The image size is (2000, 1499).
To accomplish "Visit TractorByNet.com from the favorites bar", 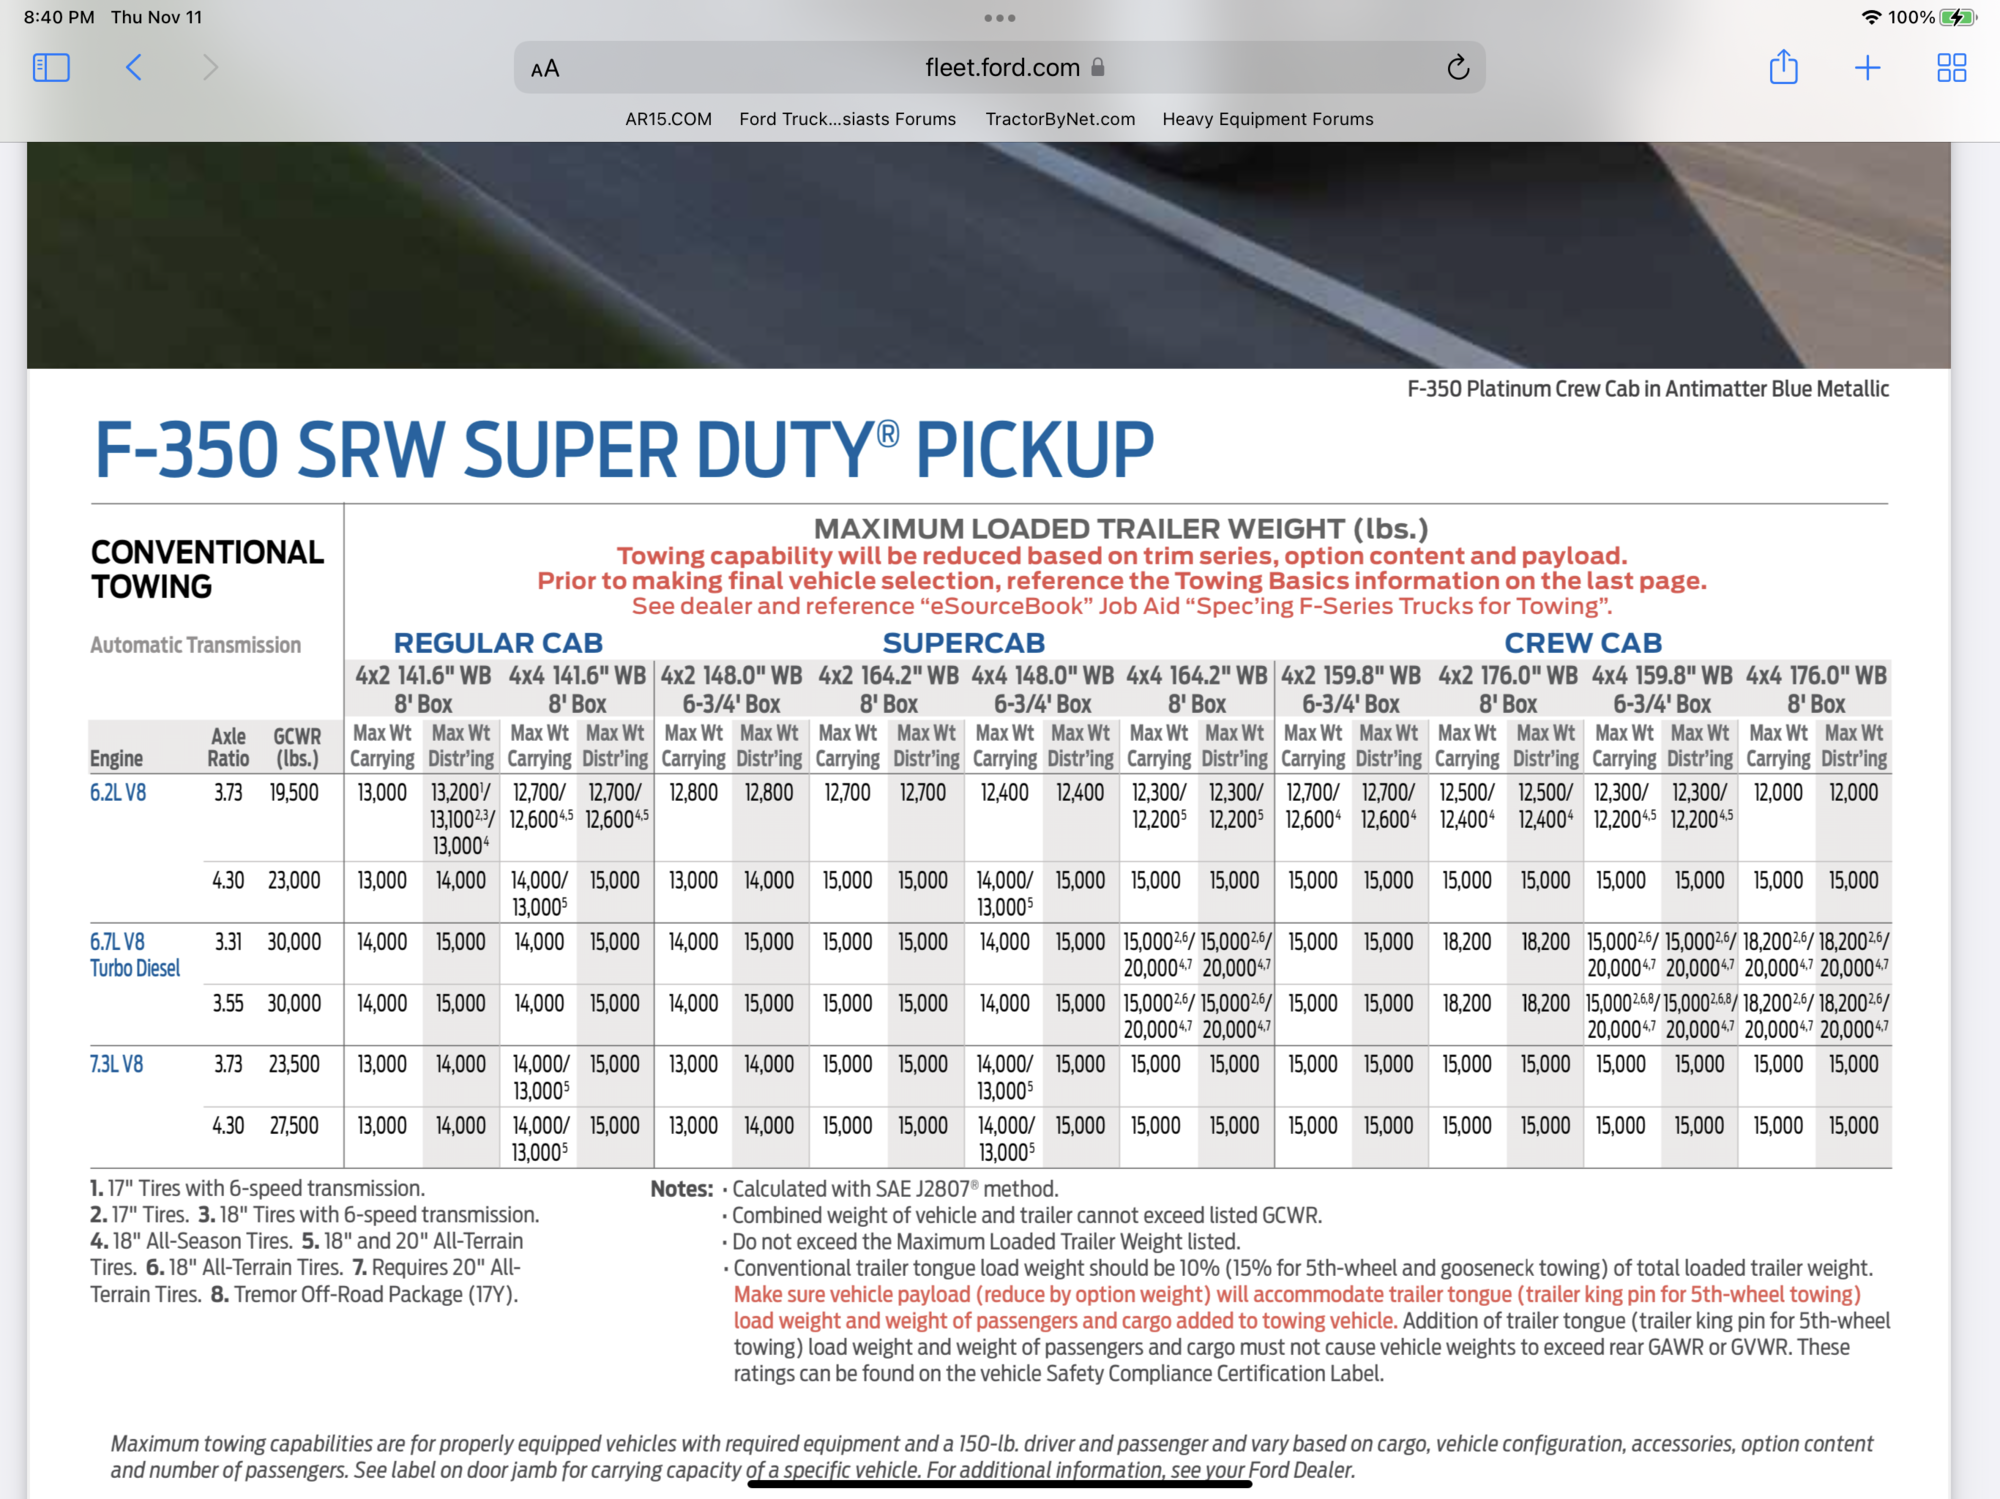I will point(1059,118).
